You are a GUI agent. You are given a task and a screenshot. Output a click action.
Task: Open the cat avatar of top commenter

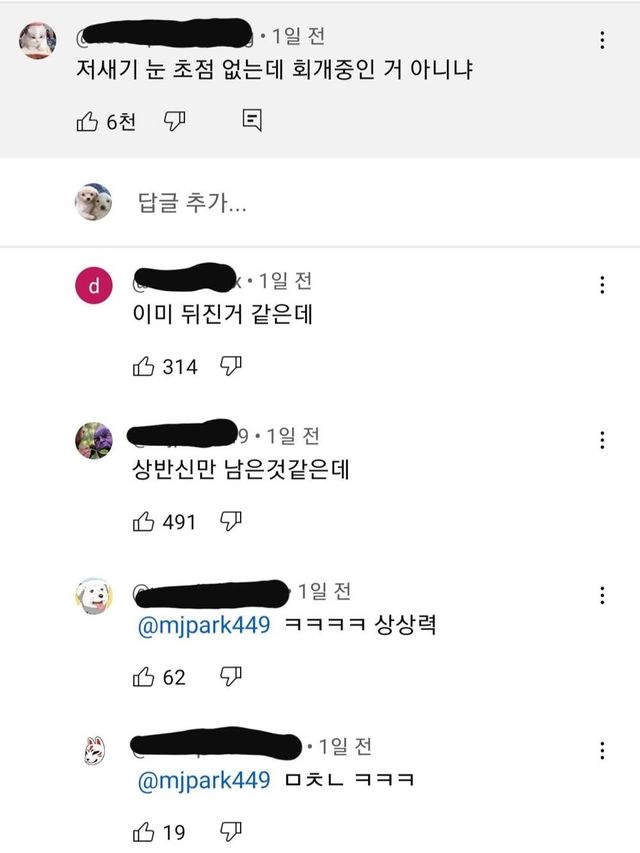coord(38,40)
